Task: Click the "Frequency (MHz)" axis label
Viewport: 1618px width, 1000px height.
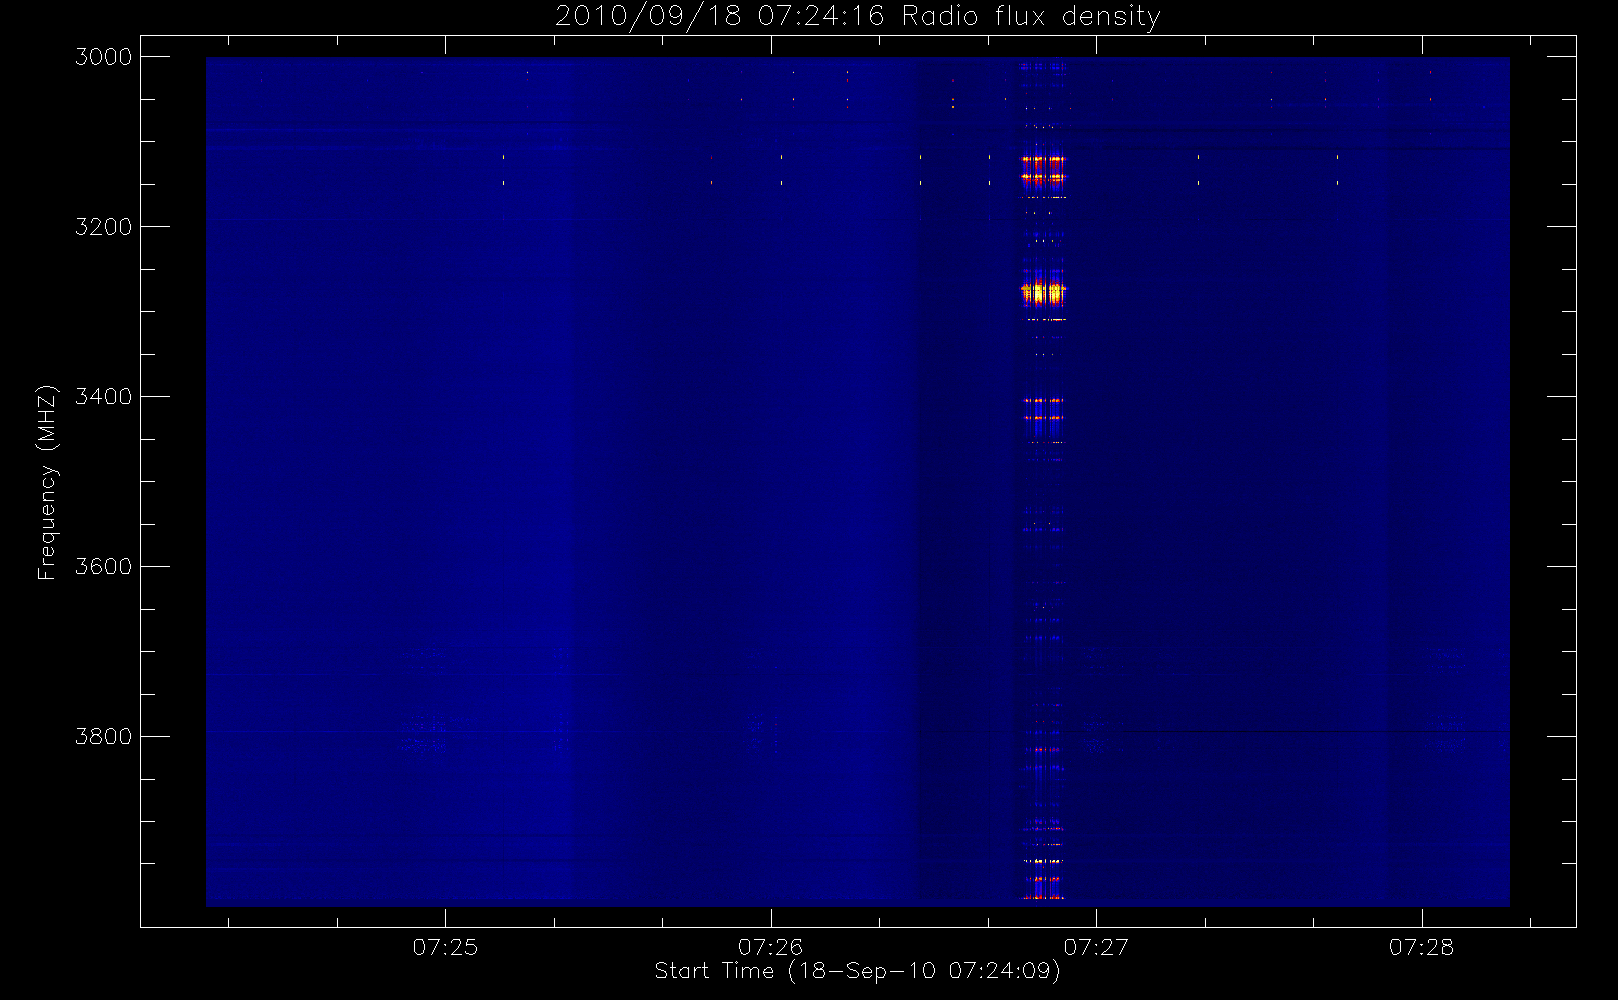Action: 47,482
